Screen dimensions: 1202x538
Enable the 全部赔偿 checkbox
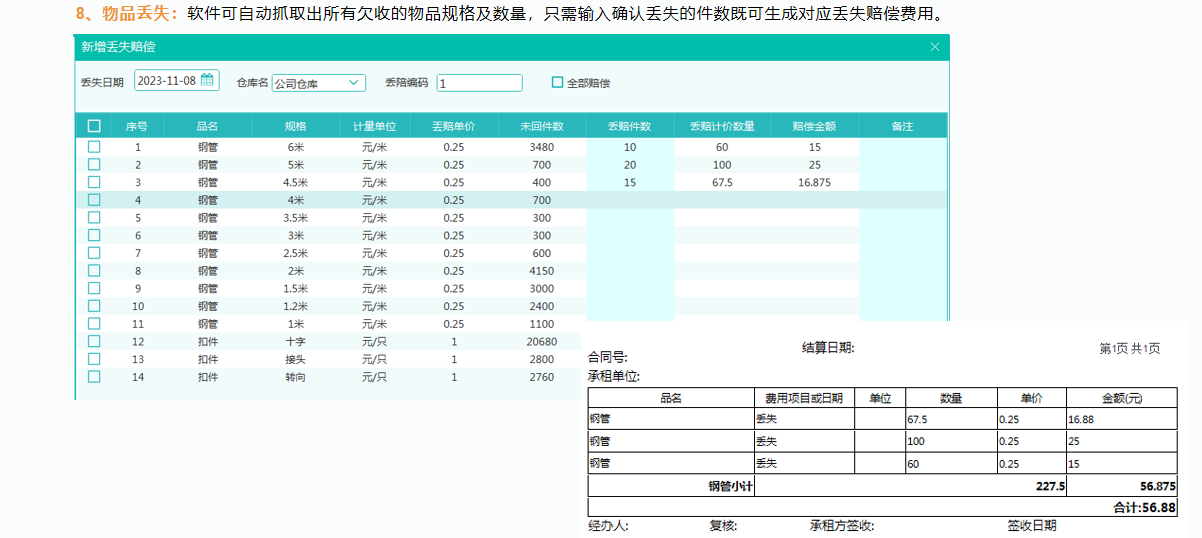(x=558, y=83)
